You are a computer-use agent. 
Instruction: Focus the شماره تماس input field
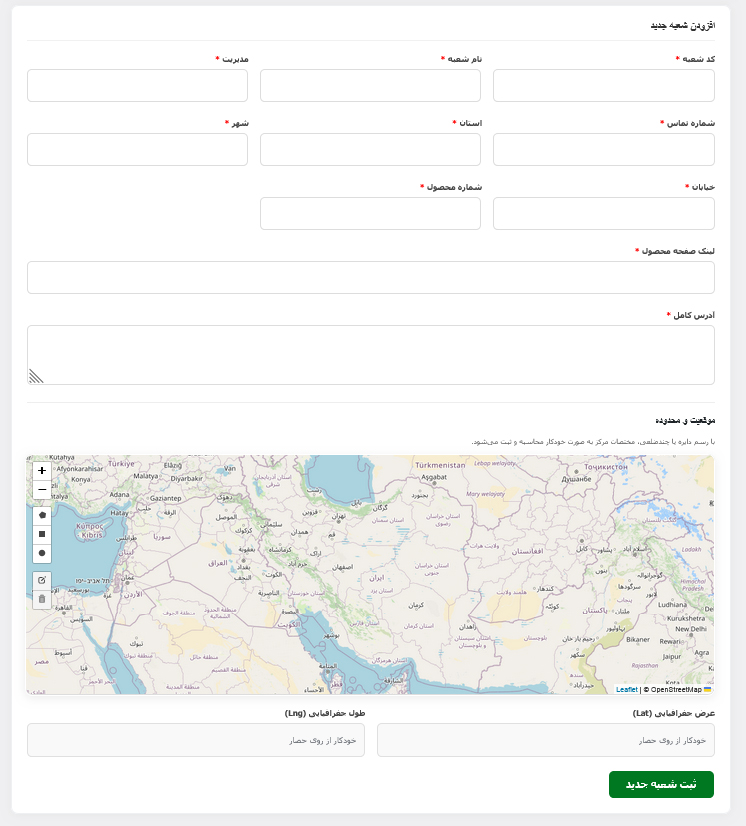click(603, 149)
